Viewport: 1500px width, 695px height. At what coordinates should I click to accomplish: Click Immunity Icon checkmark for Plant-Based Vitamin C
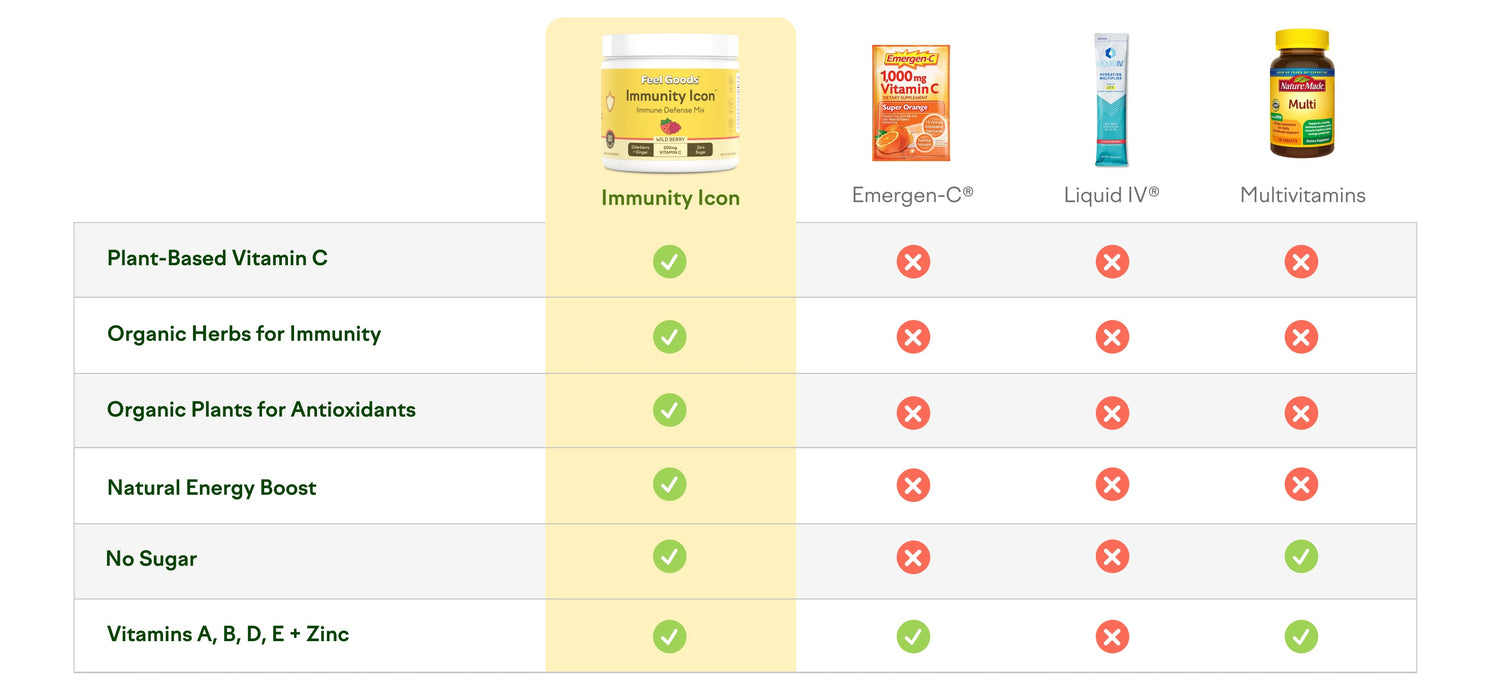670,262
